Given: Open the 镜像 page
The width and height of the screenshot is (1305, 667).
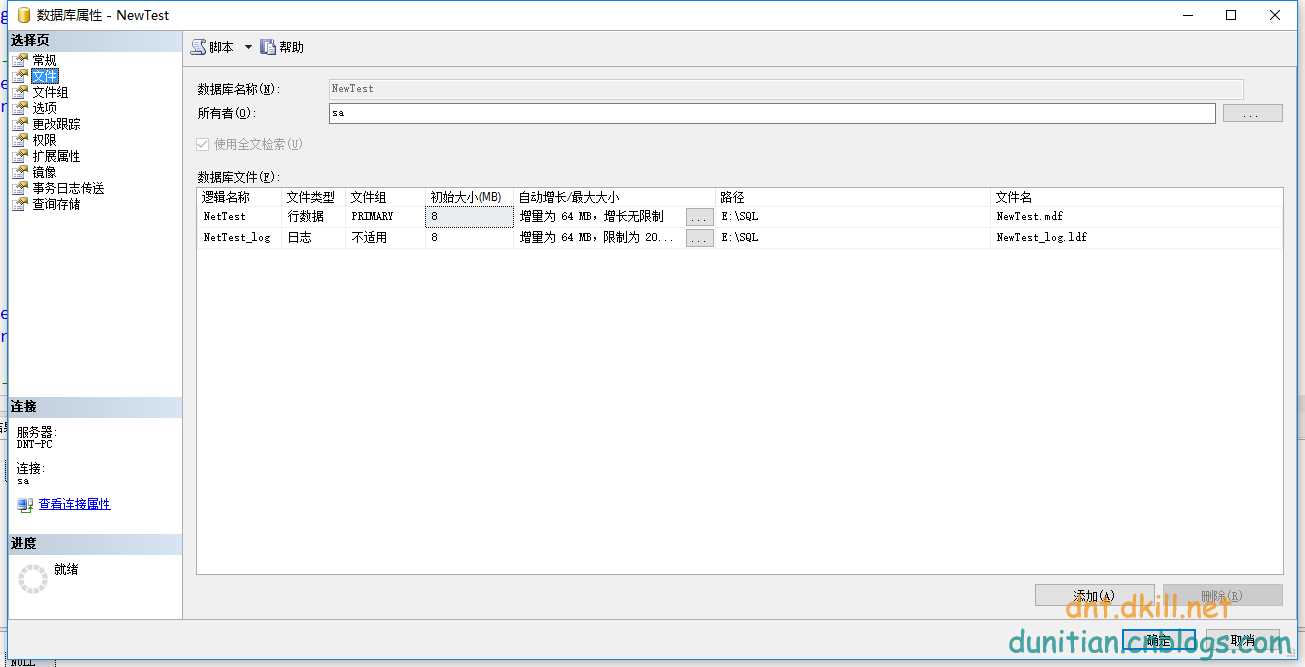Looking at the screenshot, I should click(44, 172).
